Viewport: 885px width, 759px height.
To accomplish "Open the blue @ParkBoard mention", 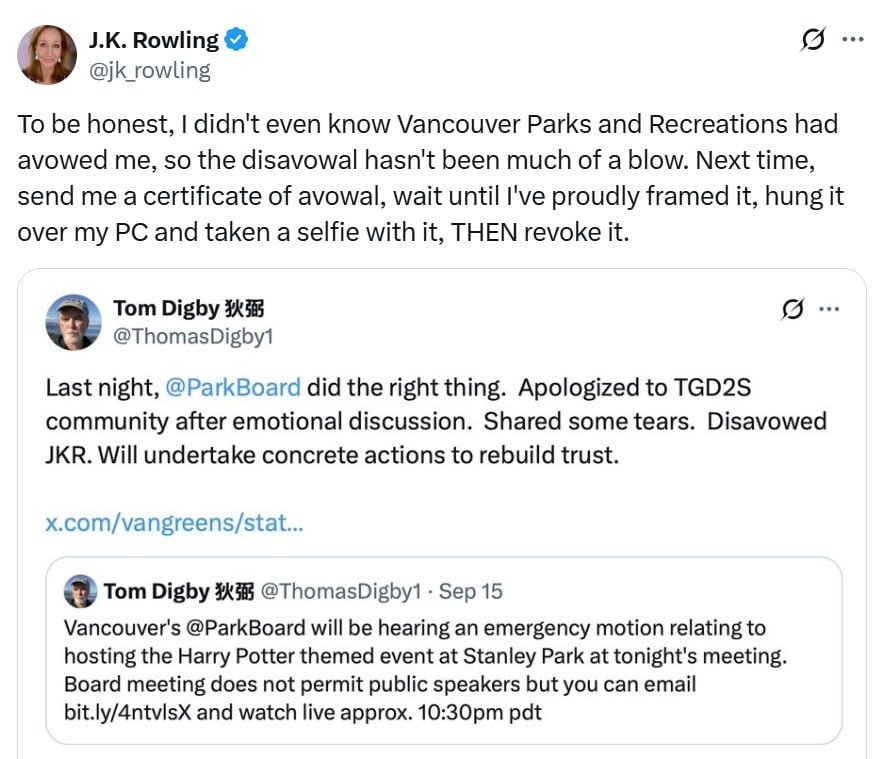I will pyautogui.click(x=241, y=387).
